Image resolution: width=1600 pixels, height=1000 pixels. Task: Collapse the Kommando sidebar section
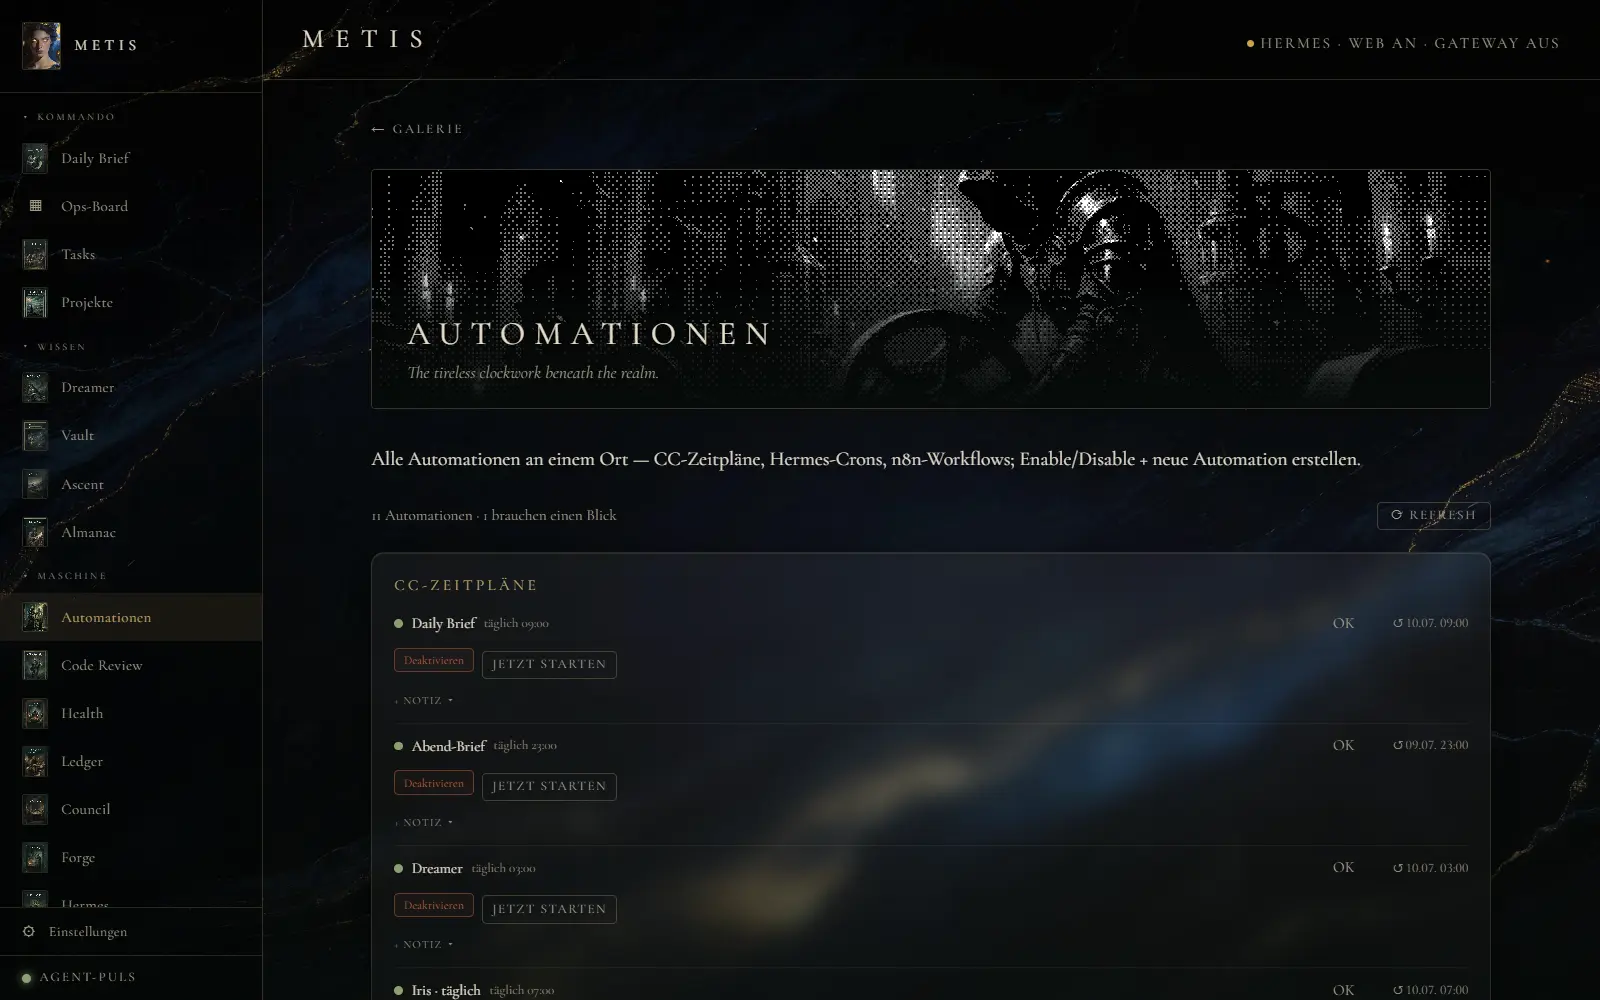tap(70, 117)
